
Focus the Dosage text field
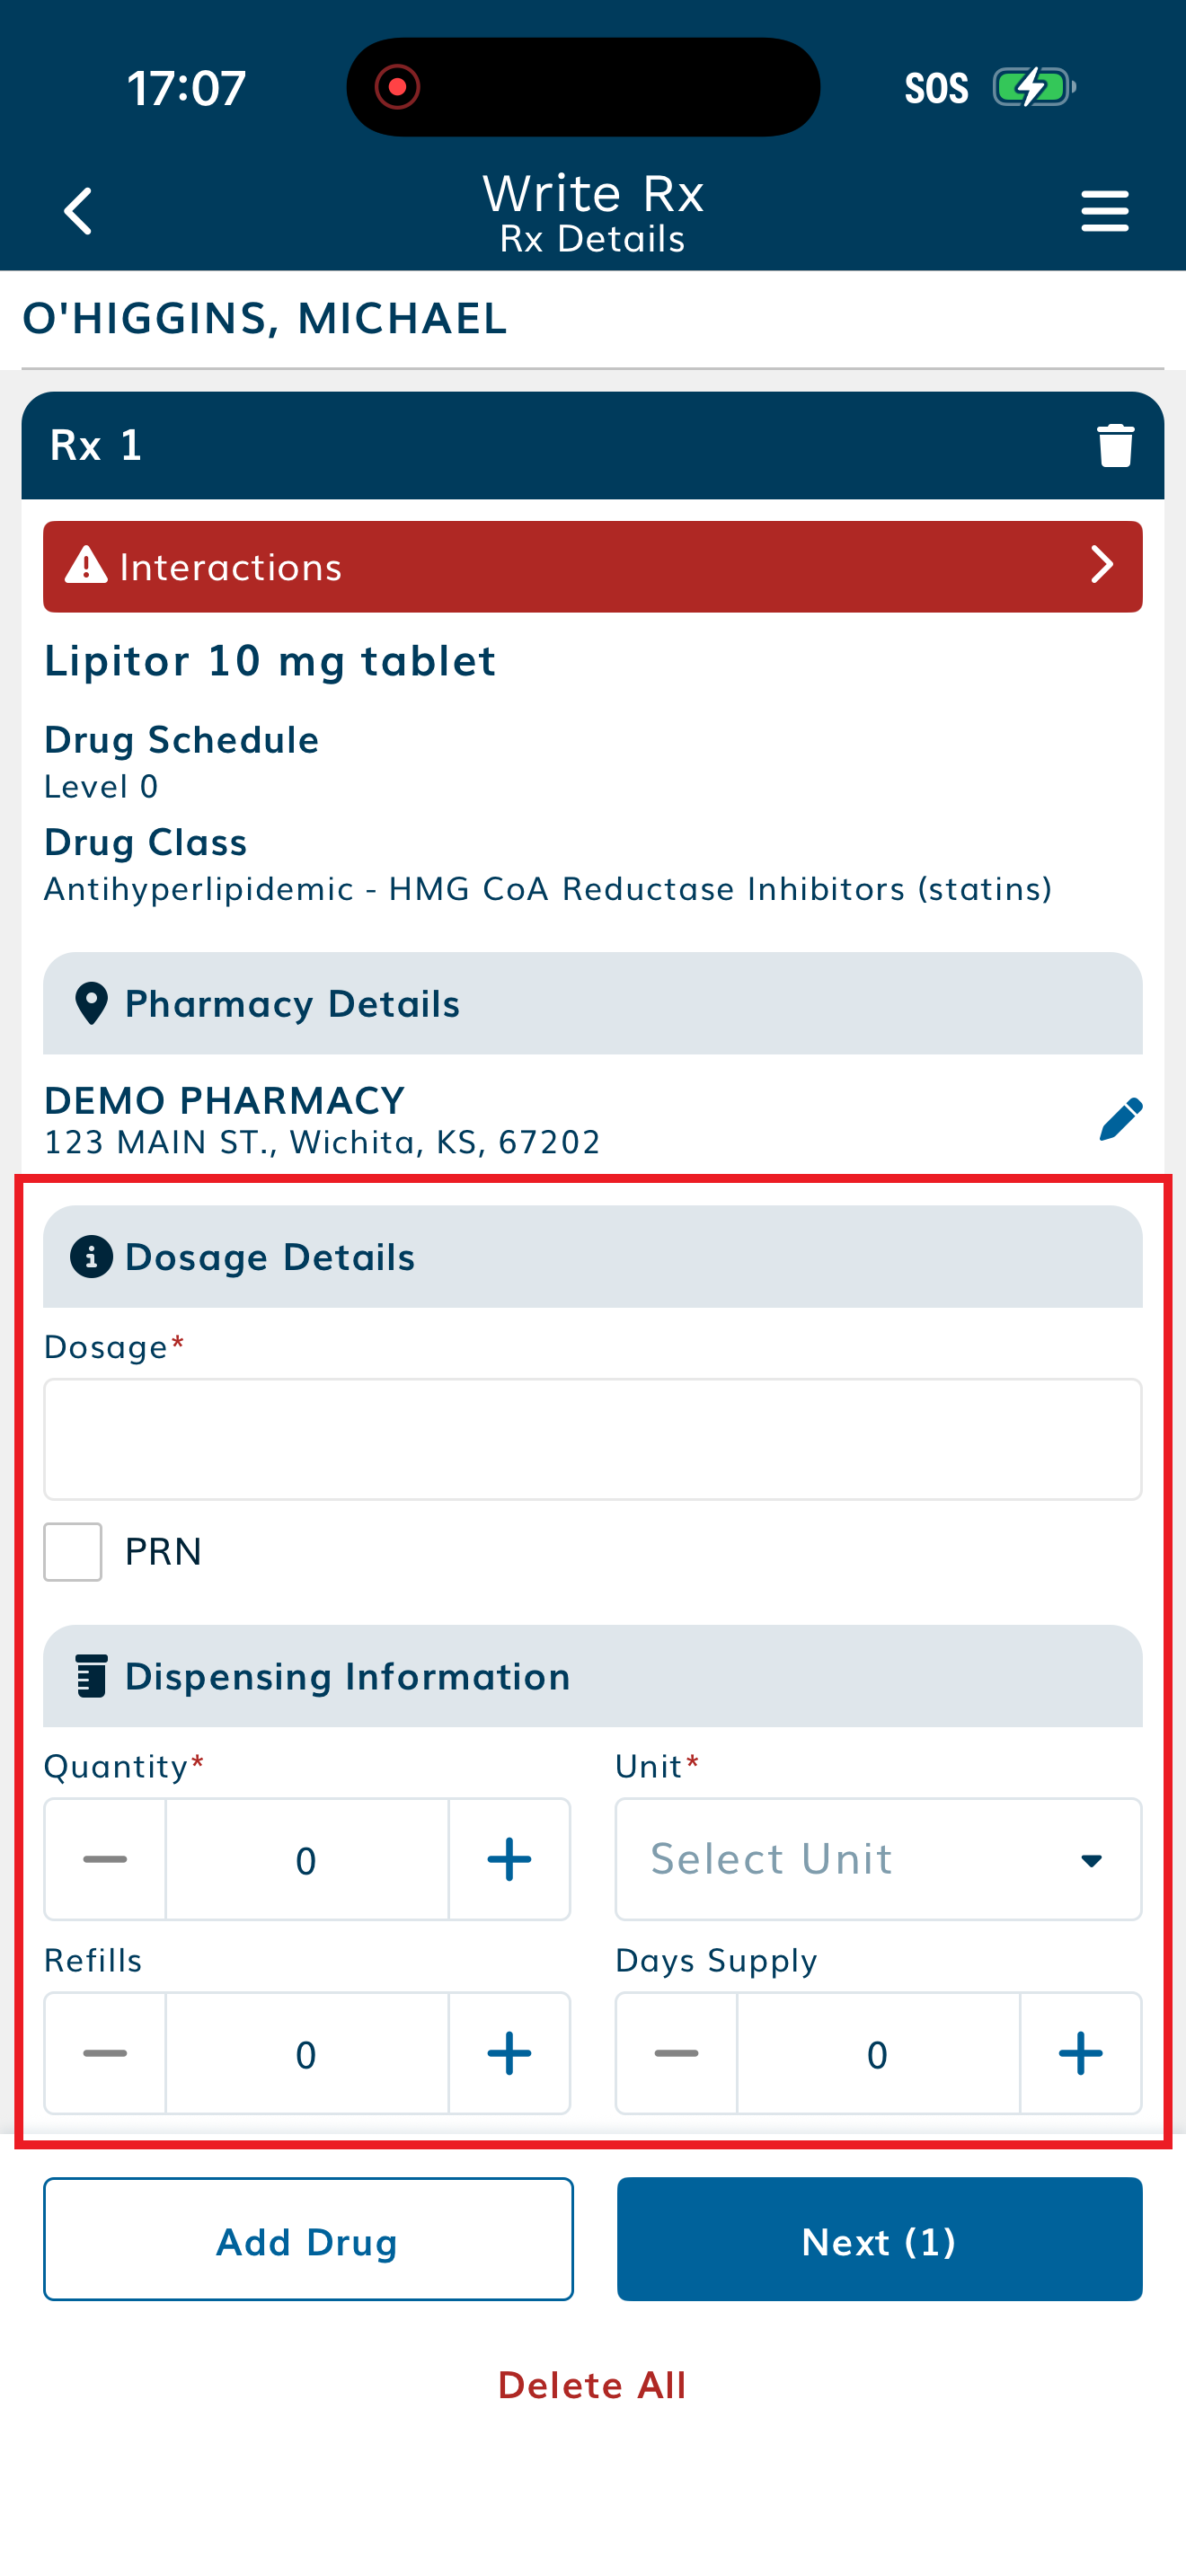pyautogui.click(x=592, y=1439)
